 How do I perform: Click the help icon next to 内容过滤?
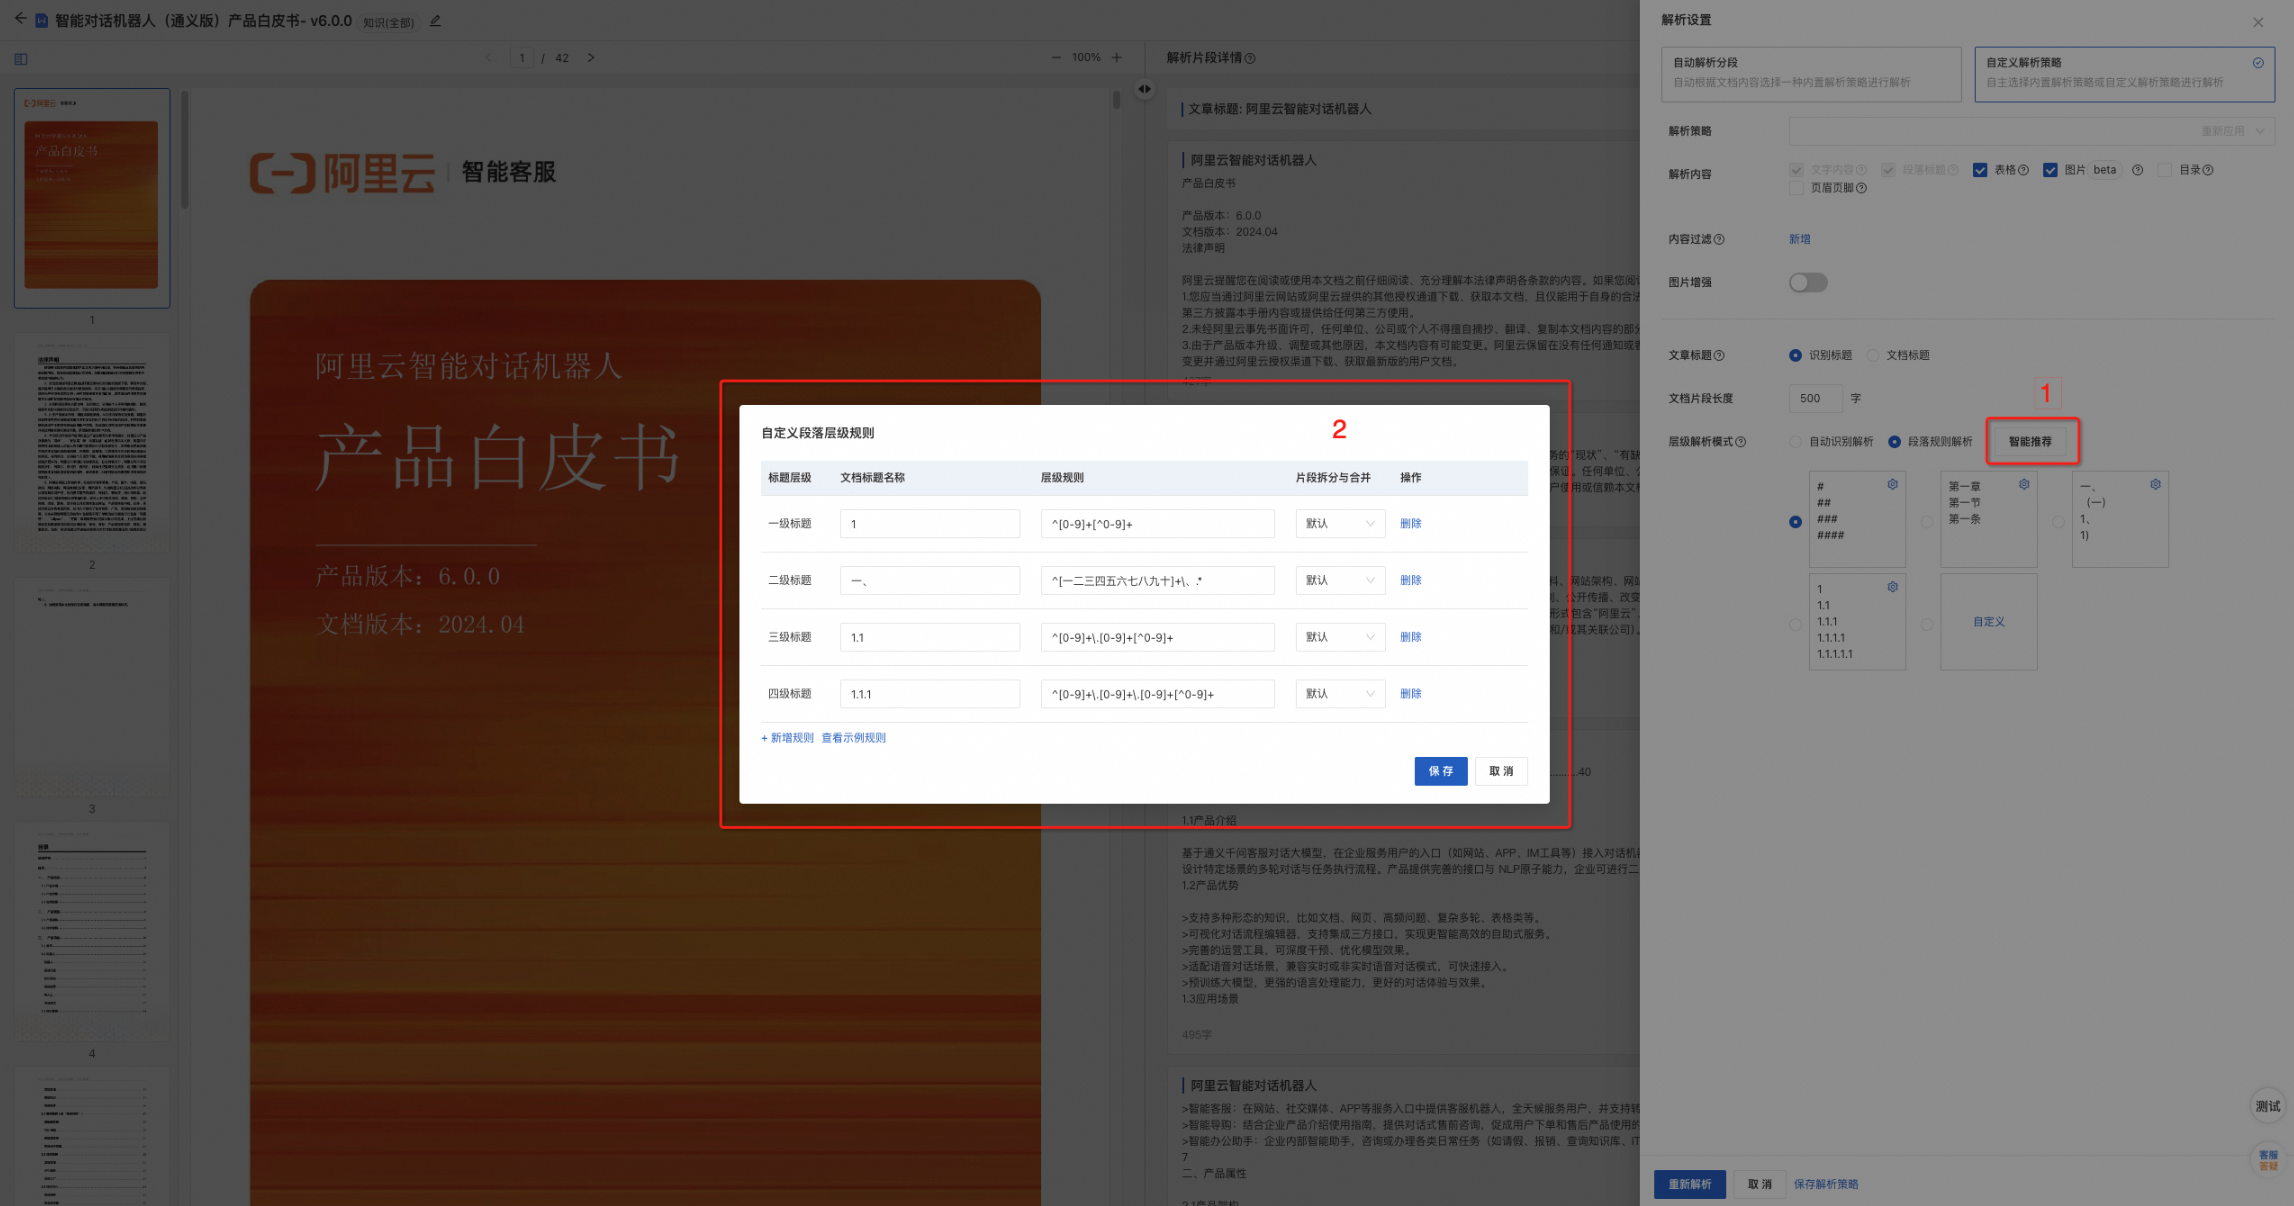[x=1719, y=240]
